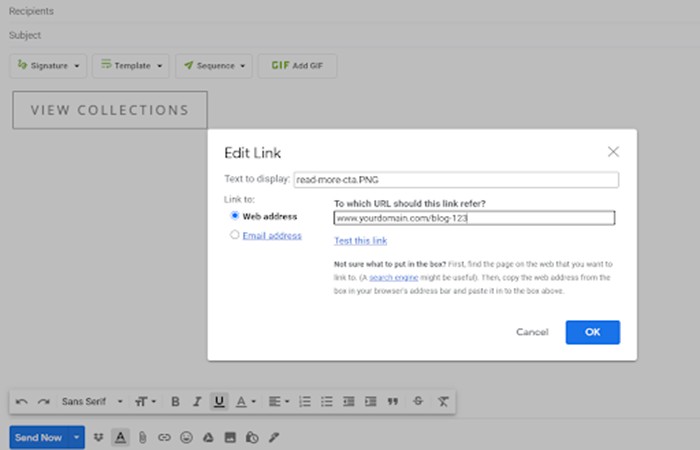
Task: Toggle the underline formatting button
Action: tap(218, 401)
